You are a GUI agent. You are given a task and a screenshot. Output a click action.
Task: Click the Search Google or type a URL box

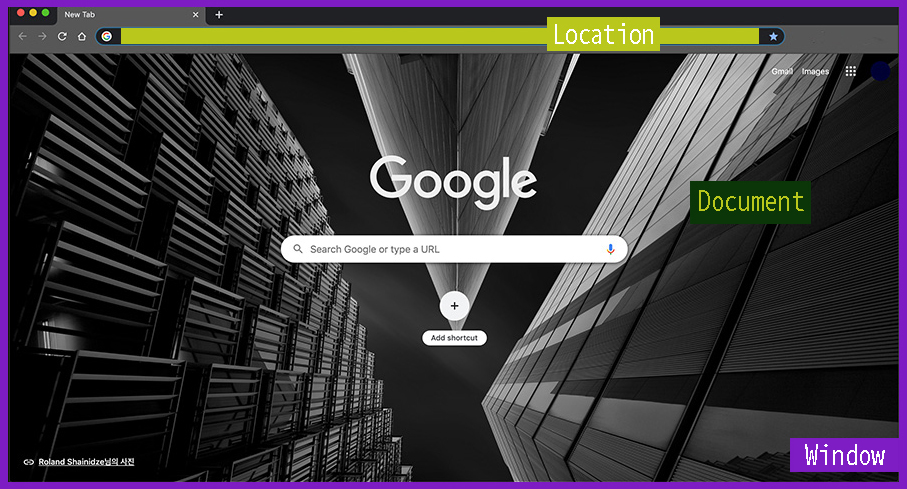[454, 249]
